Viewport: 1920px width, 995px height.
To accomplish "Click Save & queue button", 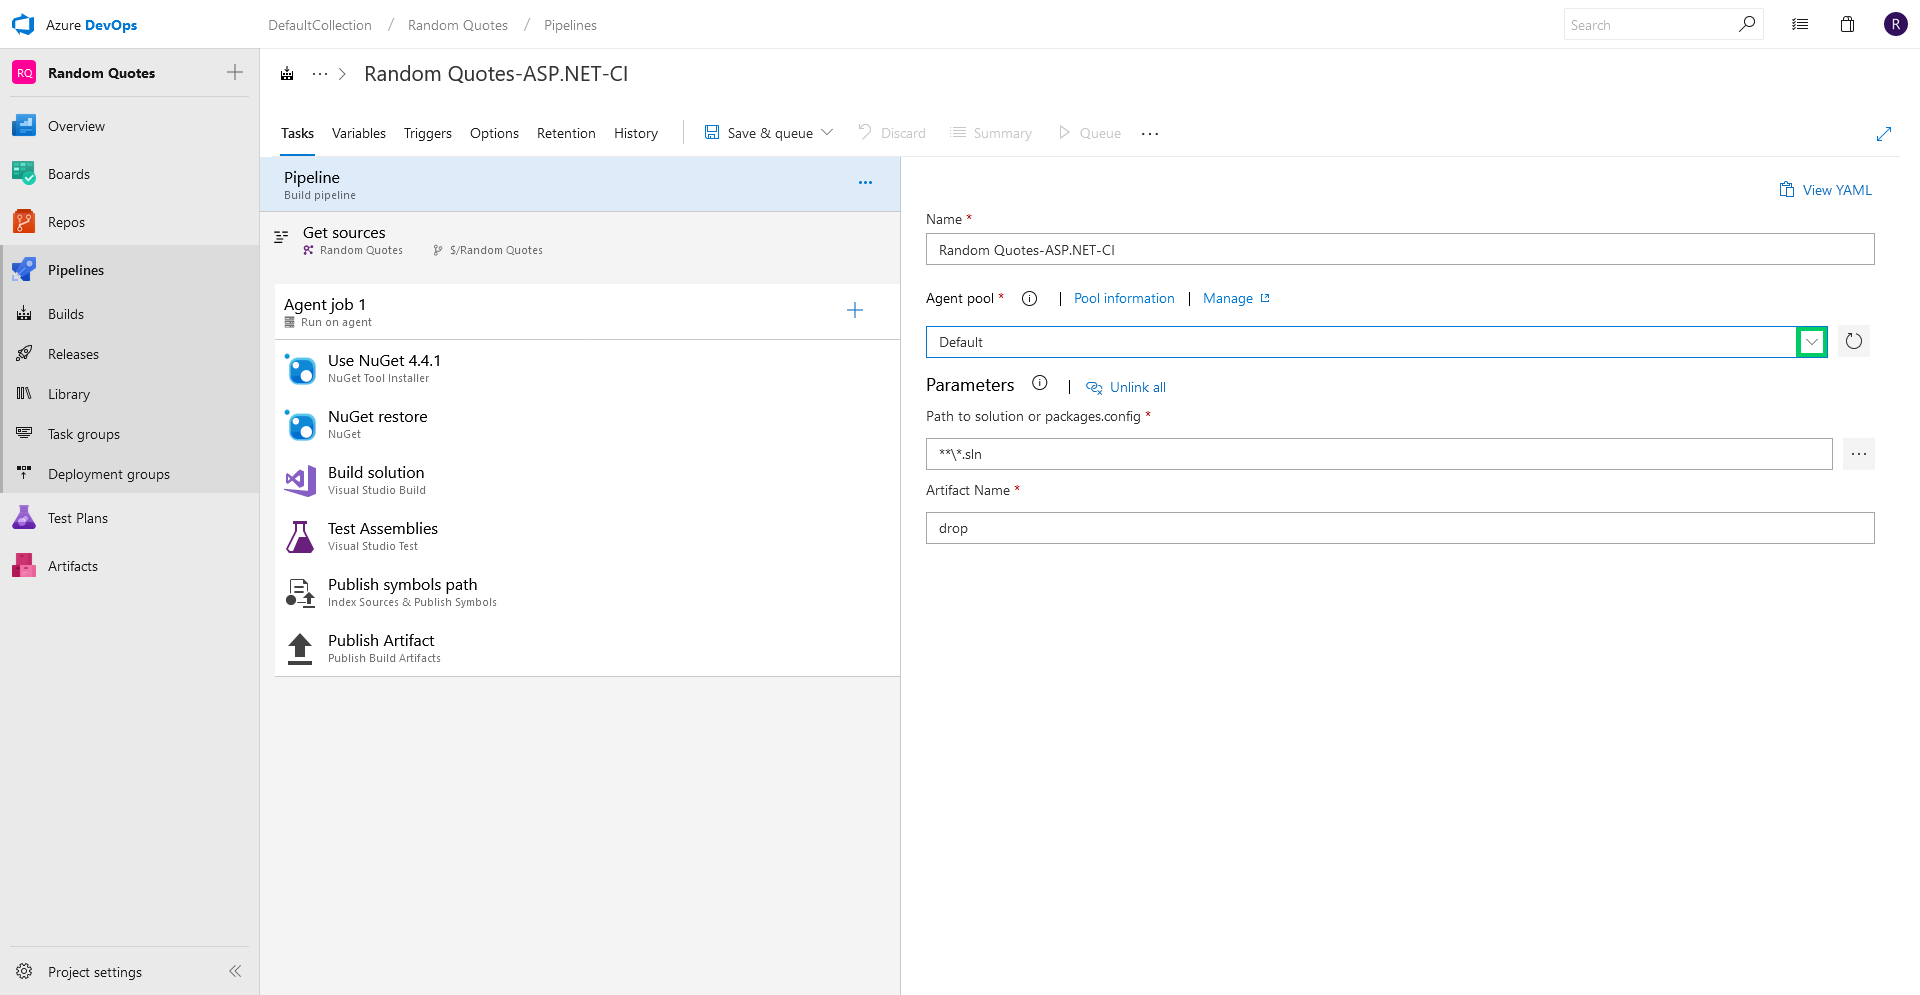I will tap(758, 133).
